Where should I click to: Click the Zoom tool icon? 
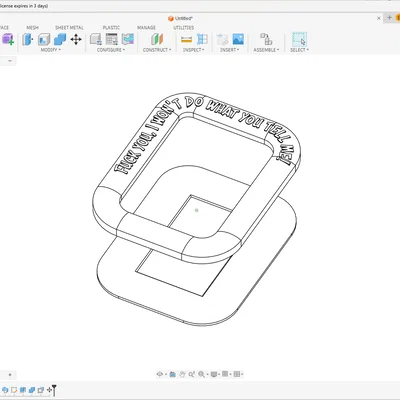click(191, 374)
